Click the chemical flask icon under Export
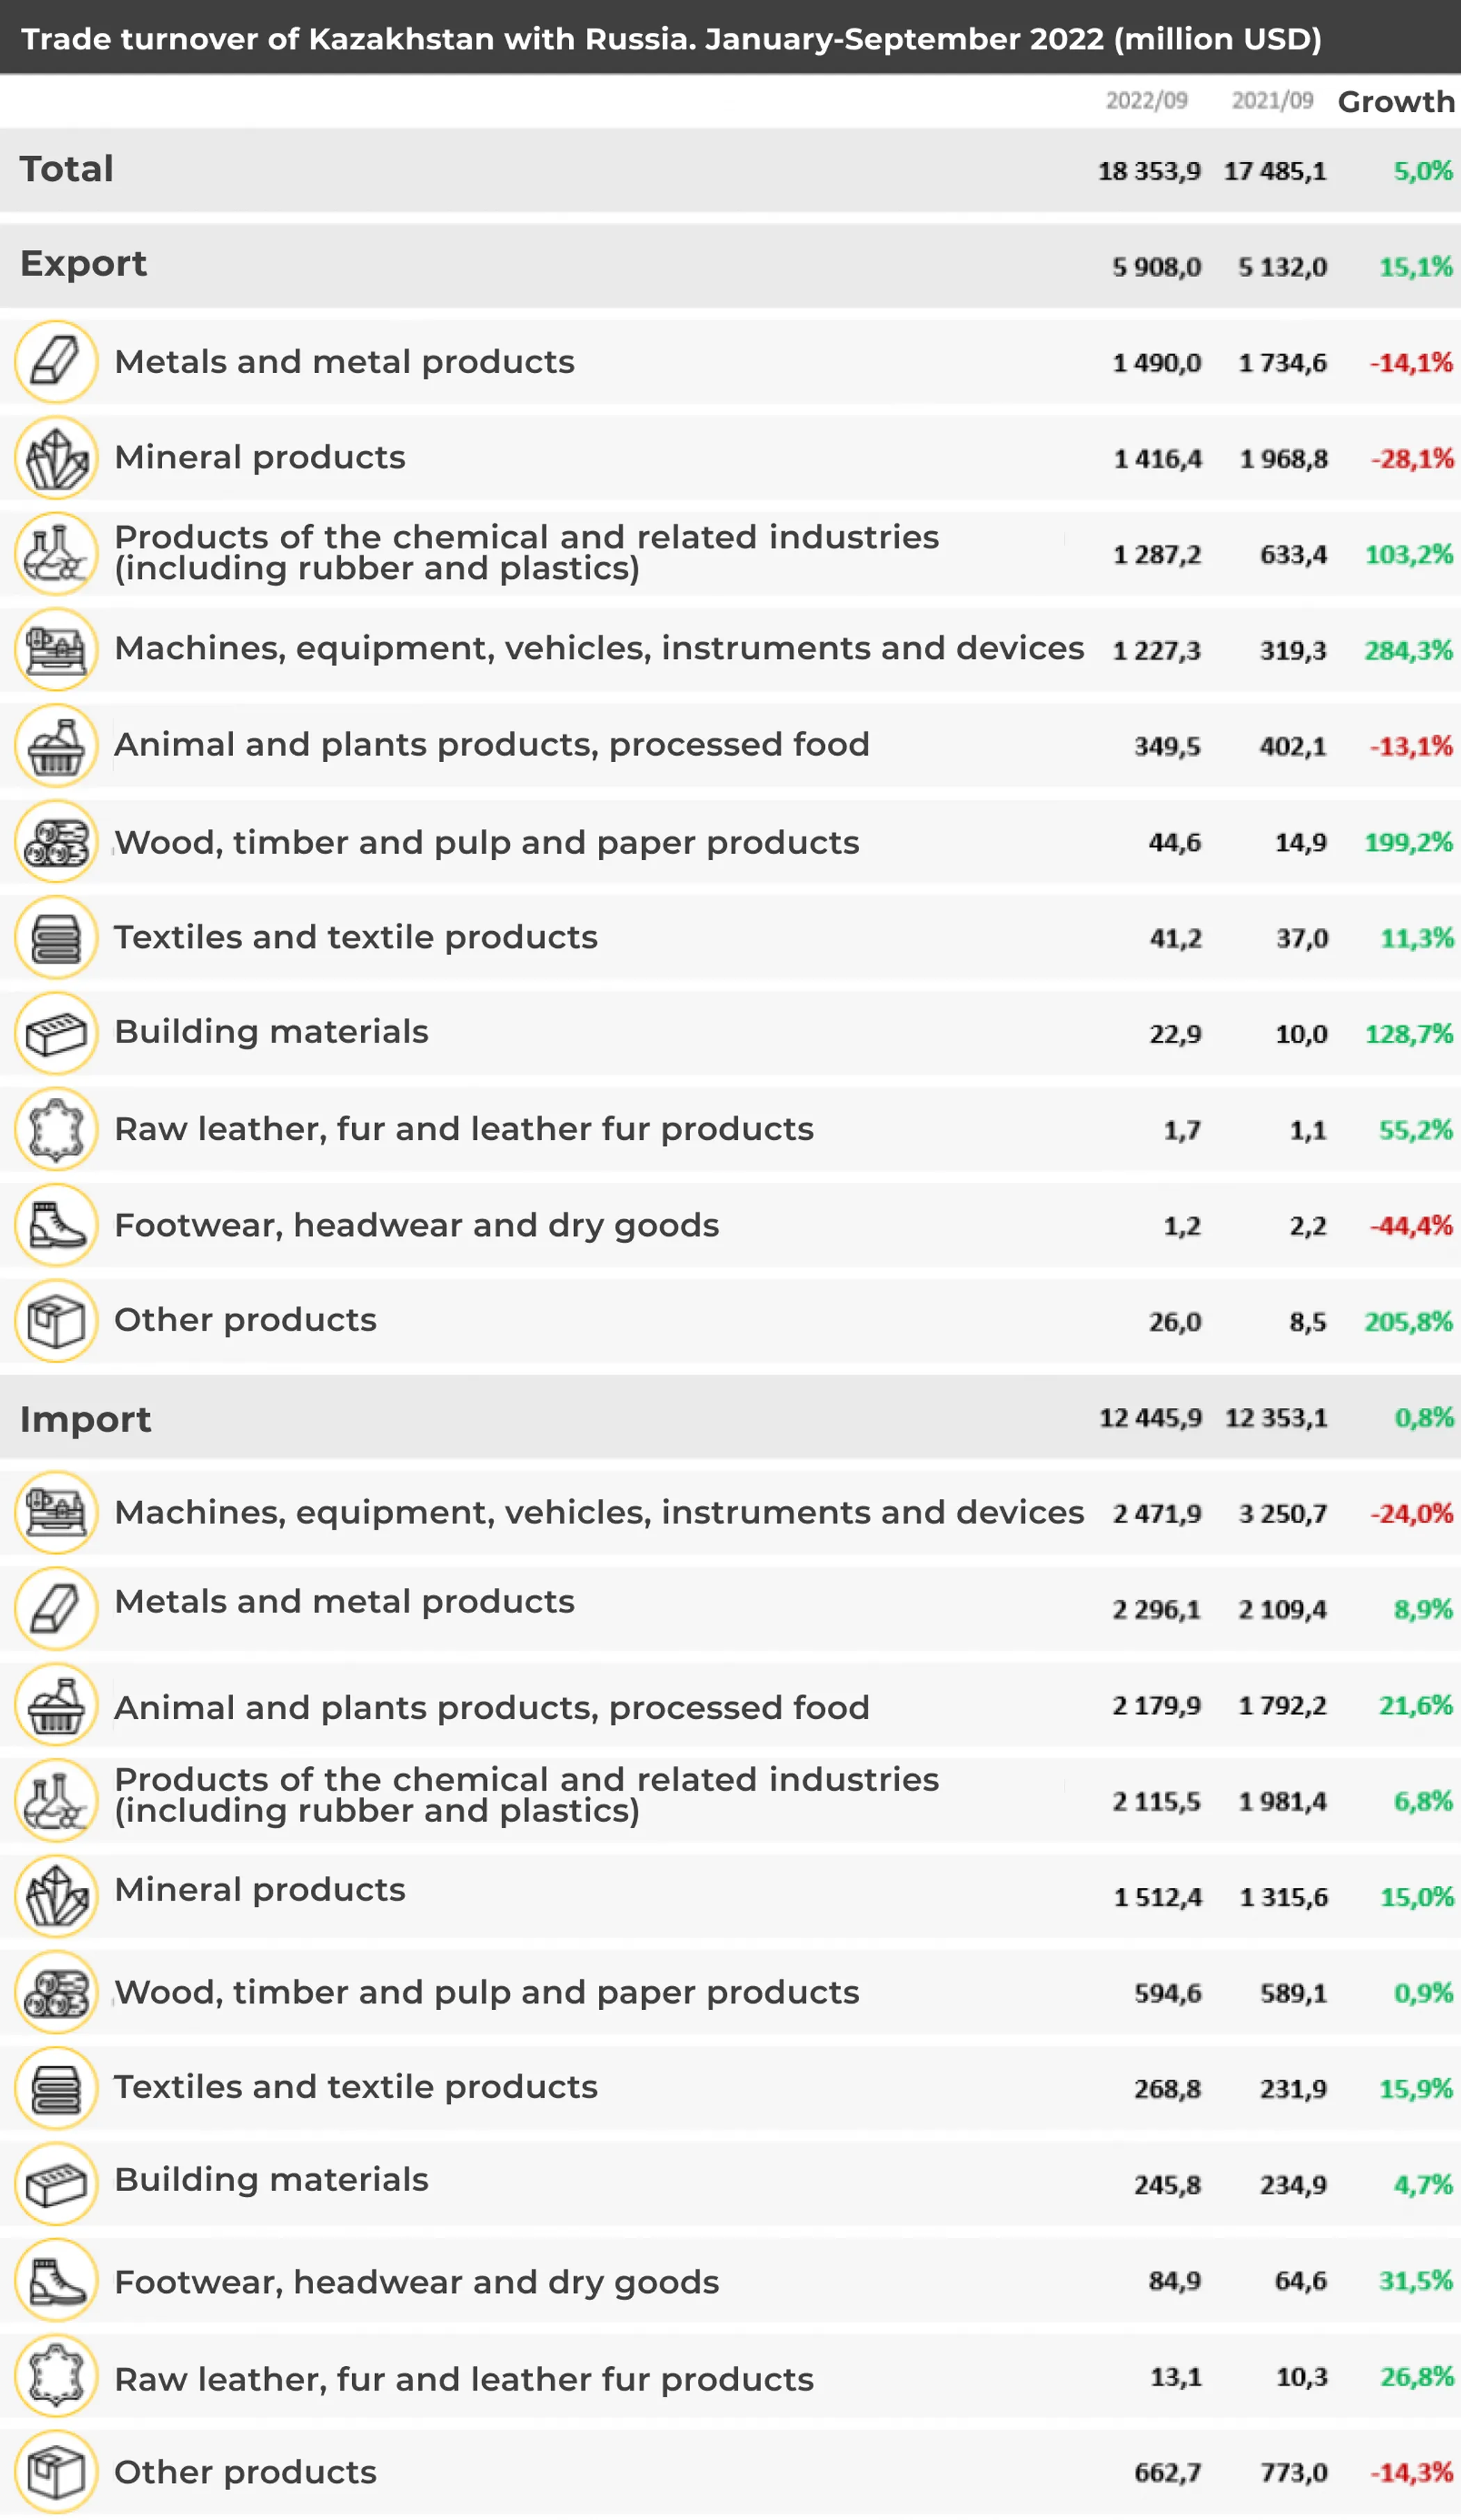 pos(56,553)
